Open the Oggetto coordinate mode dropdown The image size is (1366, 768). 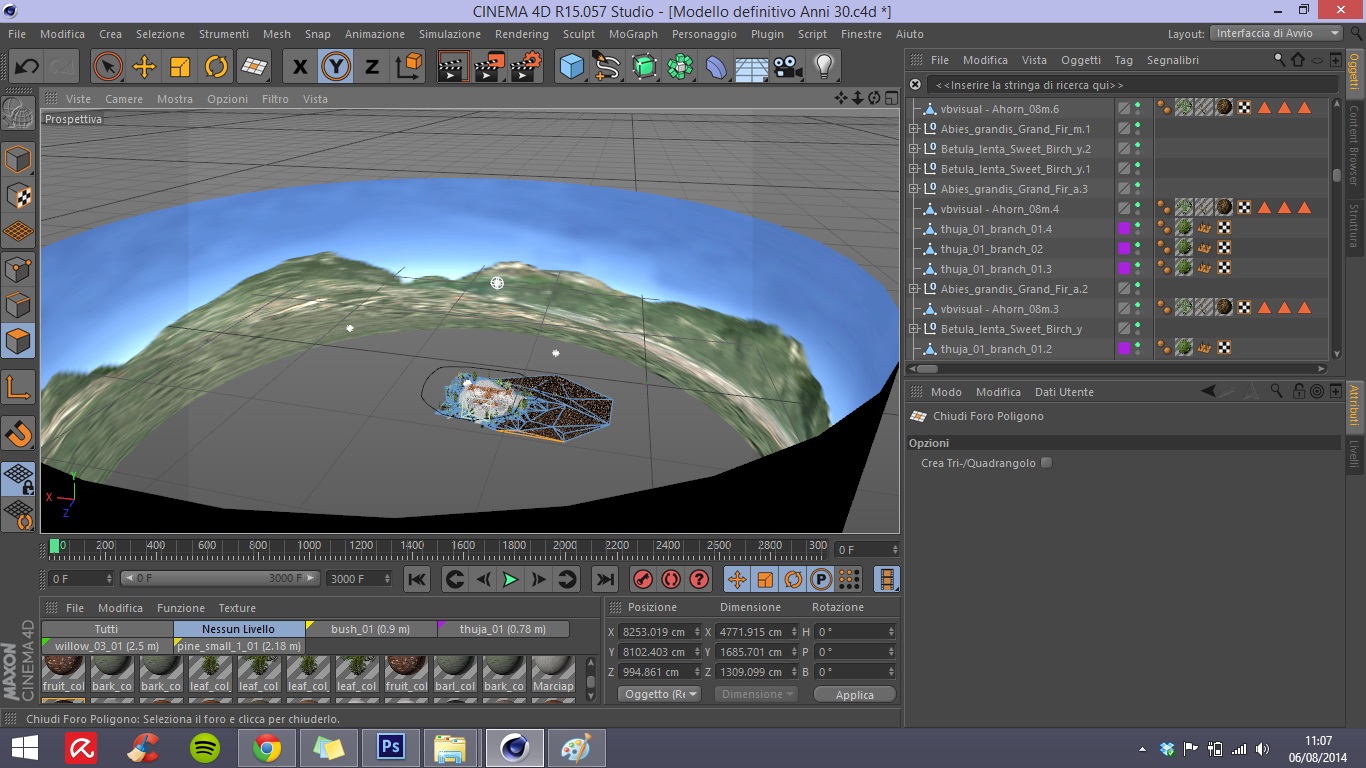click(659, 694)
